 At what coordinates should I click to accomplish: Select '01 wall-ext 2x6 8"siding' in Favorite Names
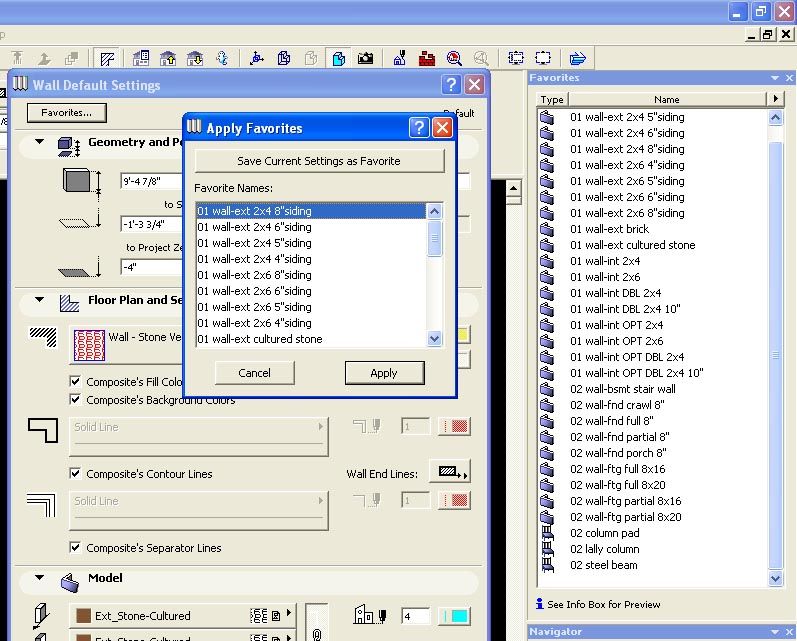click(x=254, y=275)
